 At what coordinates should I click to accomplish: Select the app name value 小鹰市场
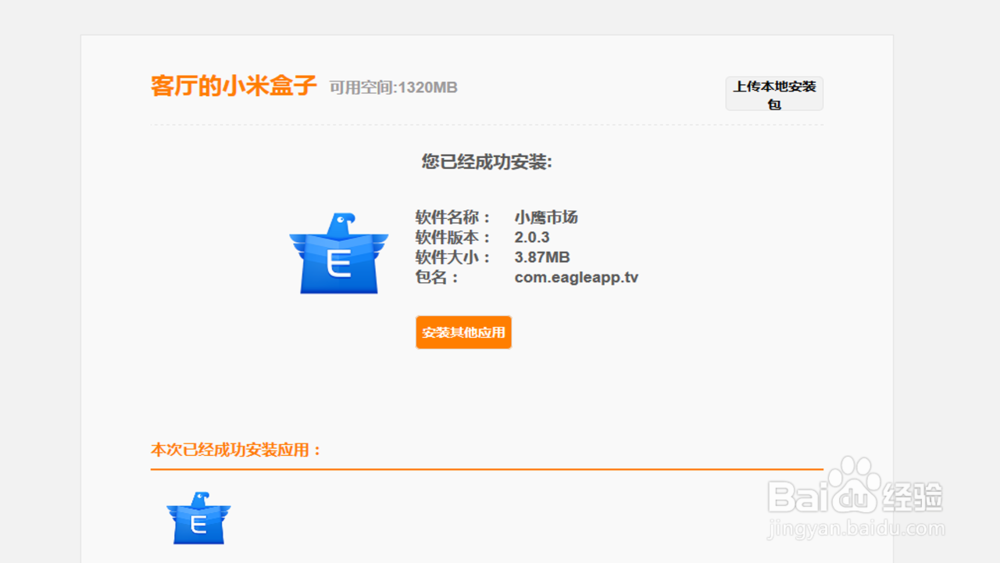[x=546, y=217]
